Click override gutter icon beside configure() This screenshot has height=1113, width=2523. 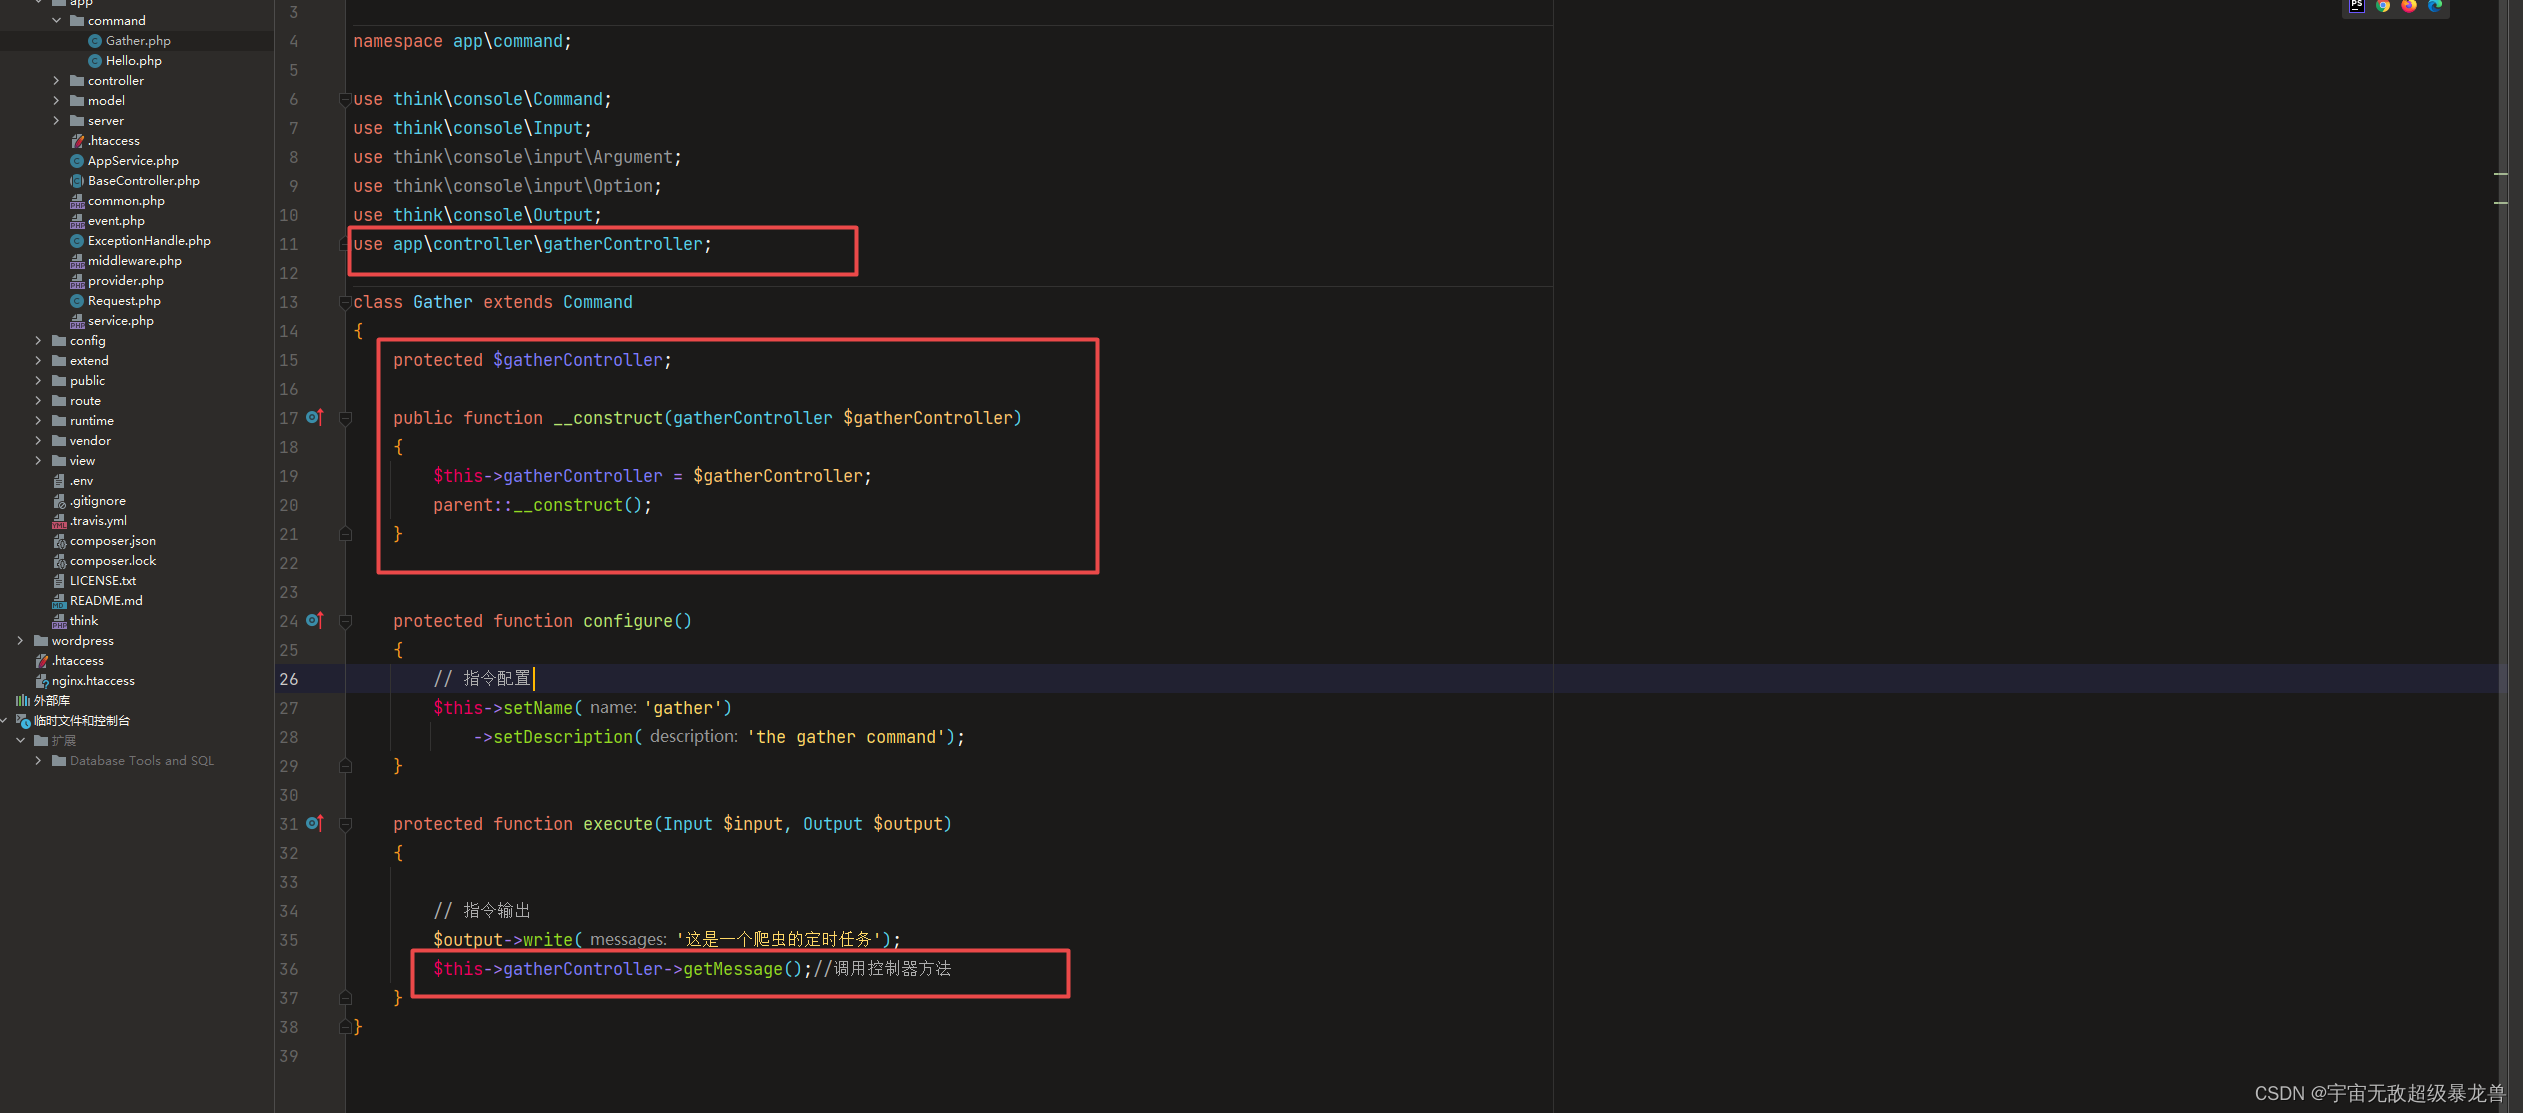pyautogui.click(x=314, y=620)
